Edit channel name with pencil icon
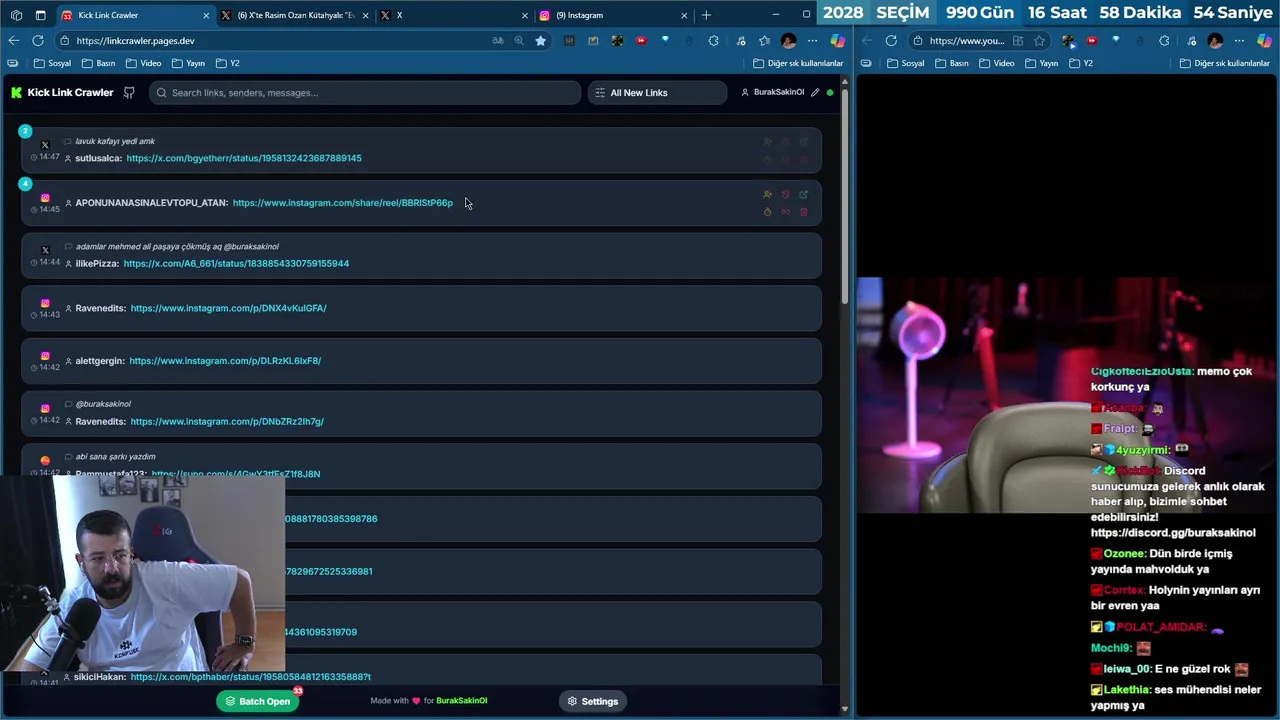Image resolution: width=1280 pixels, height=720 pixels. [x=815, y=92]
